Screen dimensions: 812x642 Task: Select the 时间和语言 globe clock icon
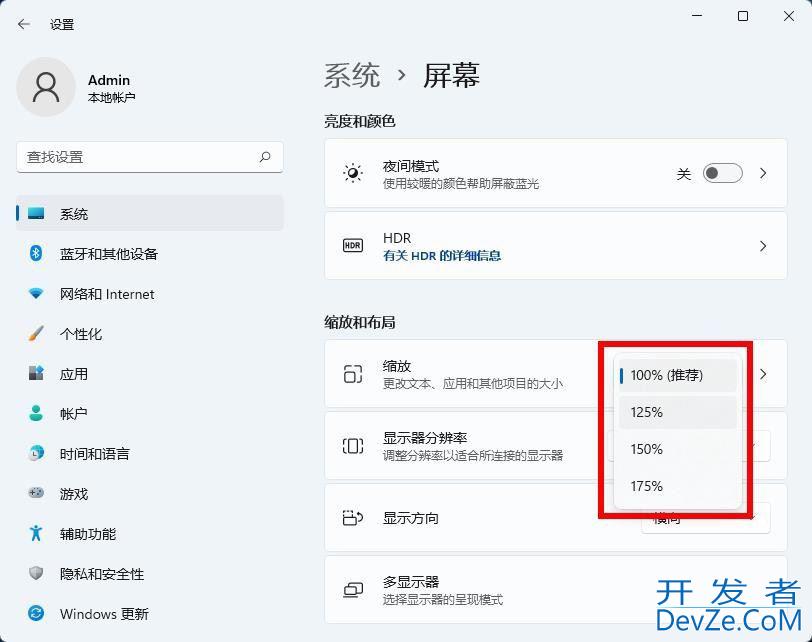[36, 453]
